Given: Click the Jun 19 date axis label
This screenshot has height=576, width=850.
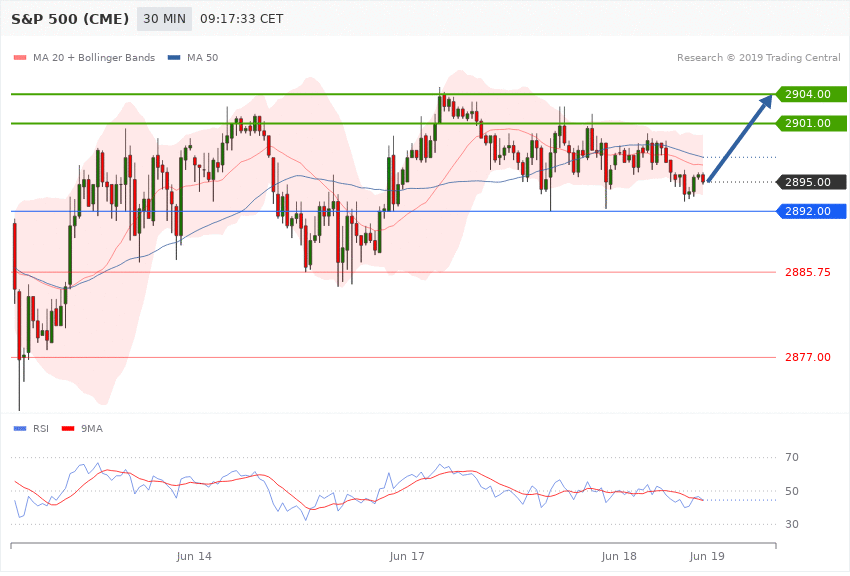Looking at the screenshot, I should 707,556.
